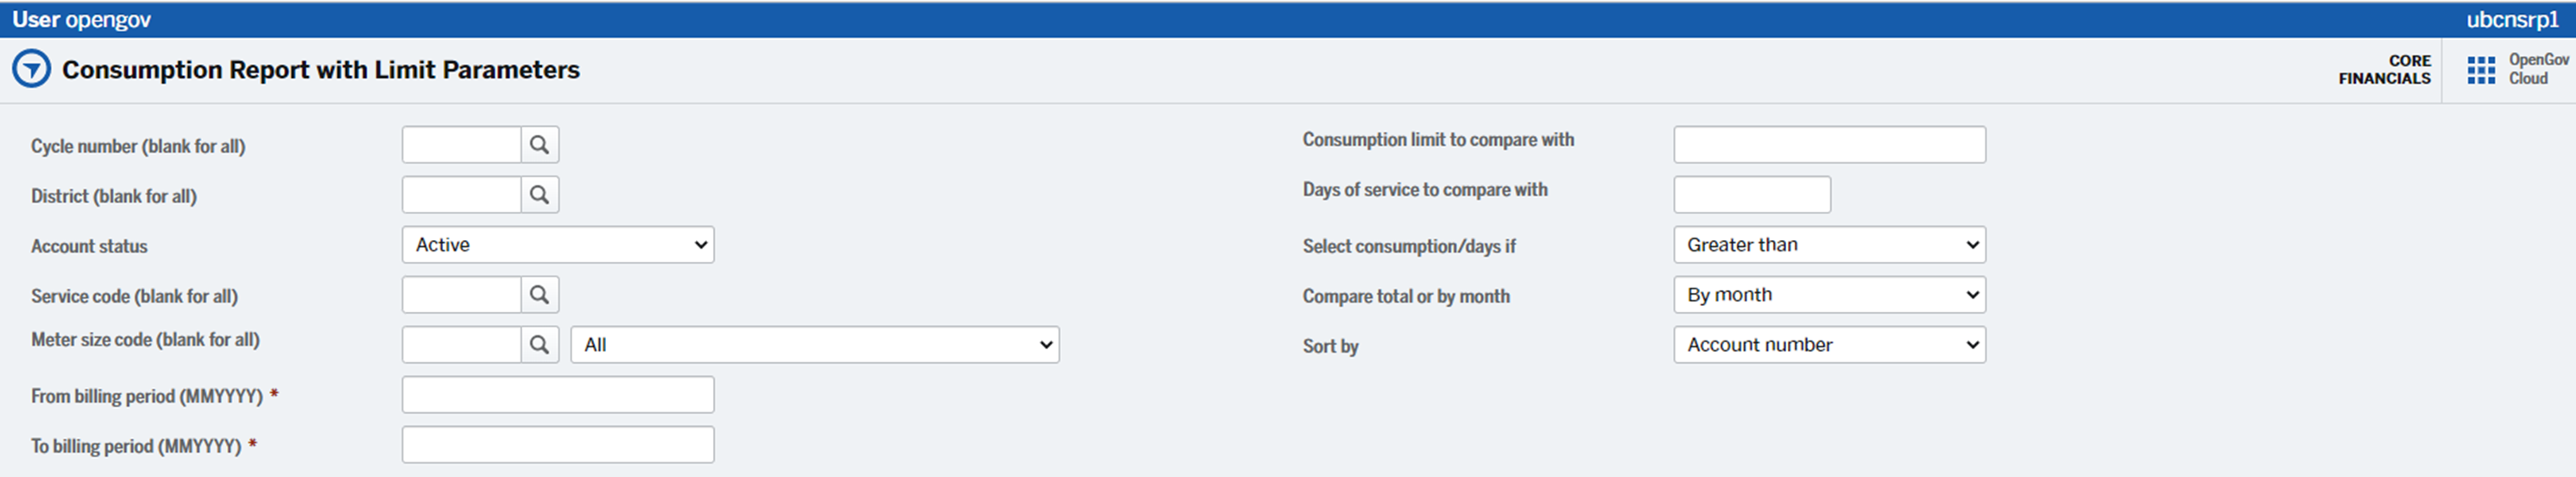Image resolution: width=2576 pixels, height=477 pixels.
Task: Open the 'By month' compare dropdown
Action: 1829,295
